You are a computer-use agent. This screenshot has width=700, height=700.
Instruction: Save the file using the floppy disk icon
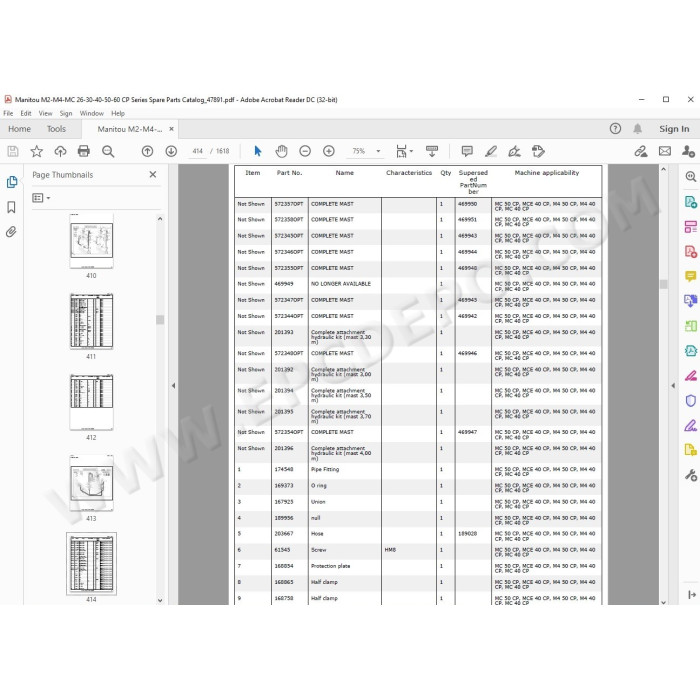pos(13,151)
